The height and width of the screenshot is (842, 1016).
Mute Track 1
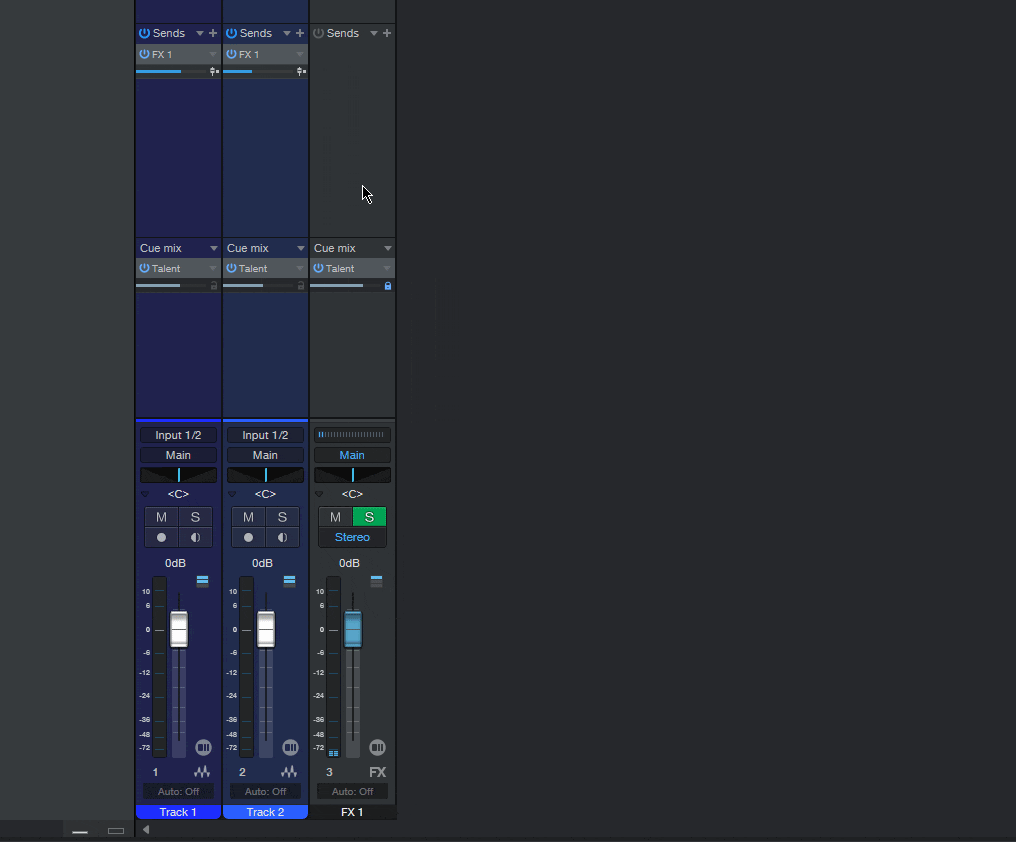pos(161,517)
